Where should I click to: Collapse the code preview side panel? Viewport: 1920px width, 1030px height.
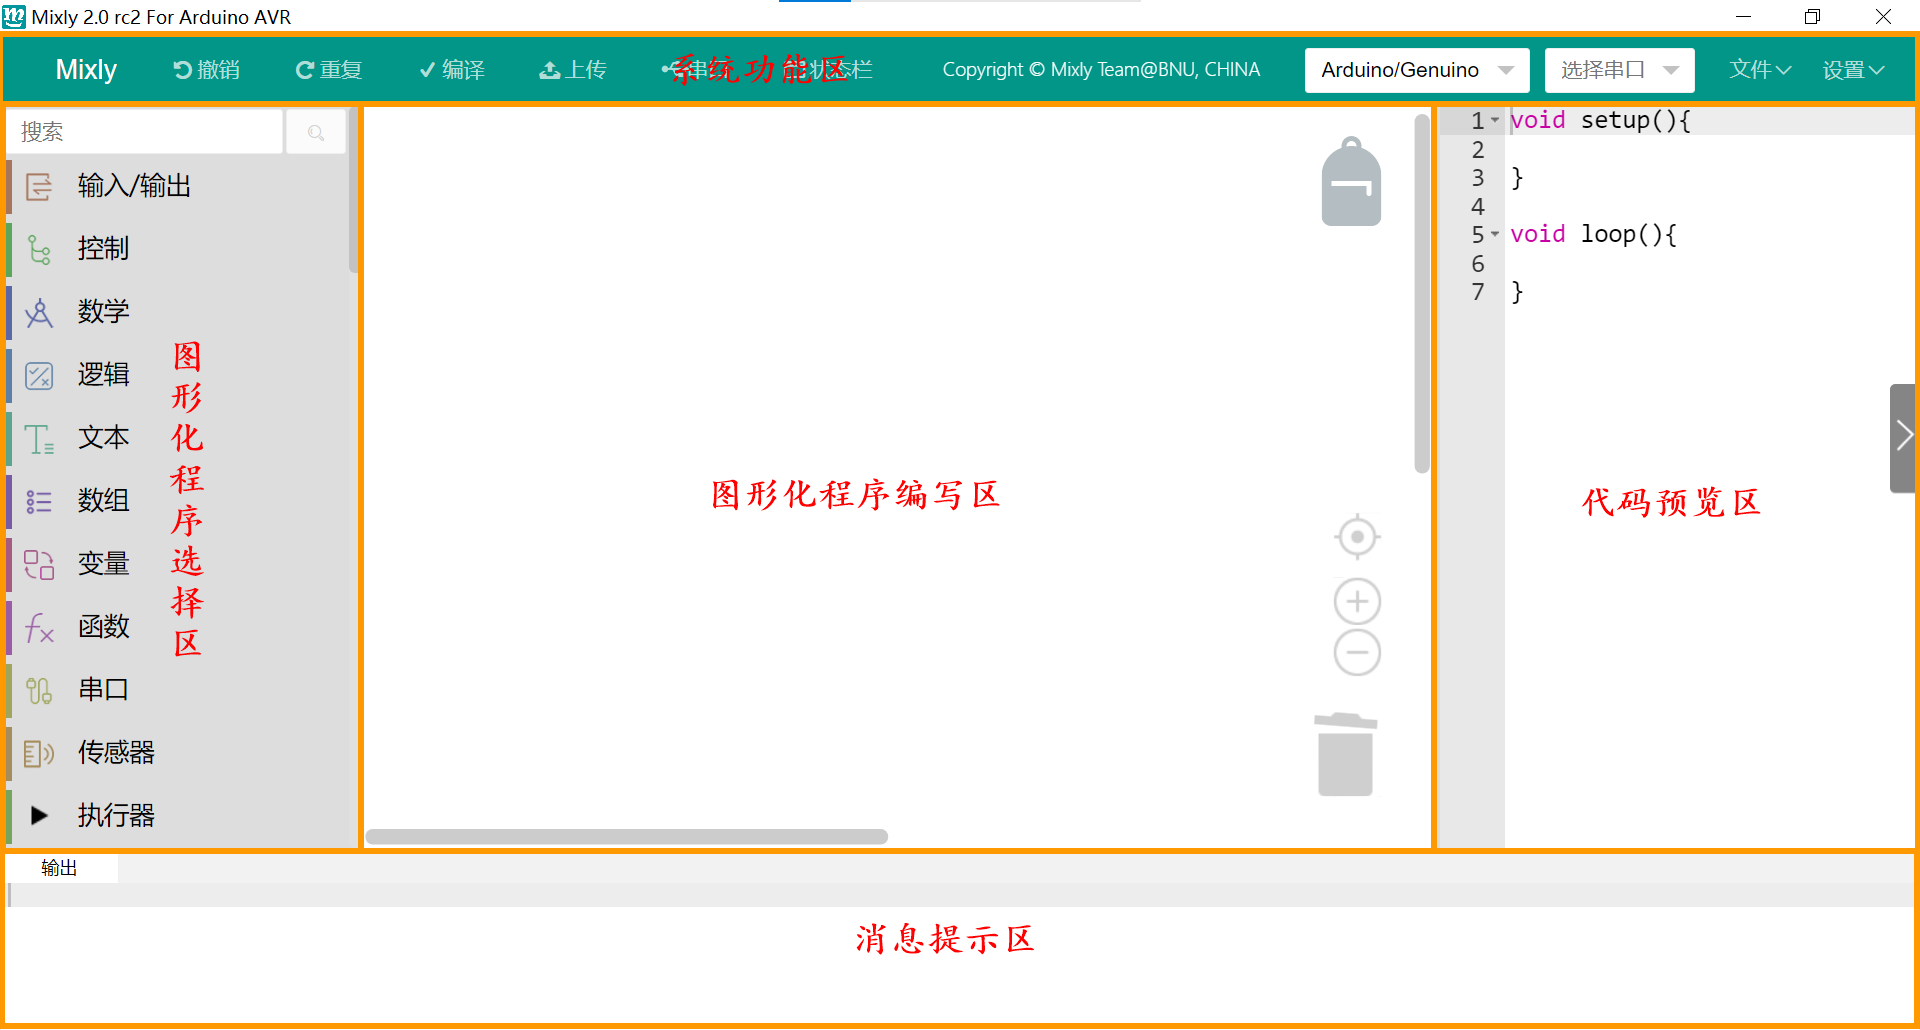tap(1903, 436)
